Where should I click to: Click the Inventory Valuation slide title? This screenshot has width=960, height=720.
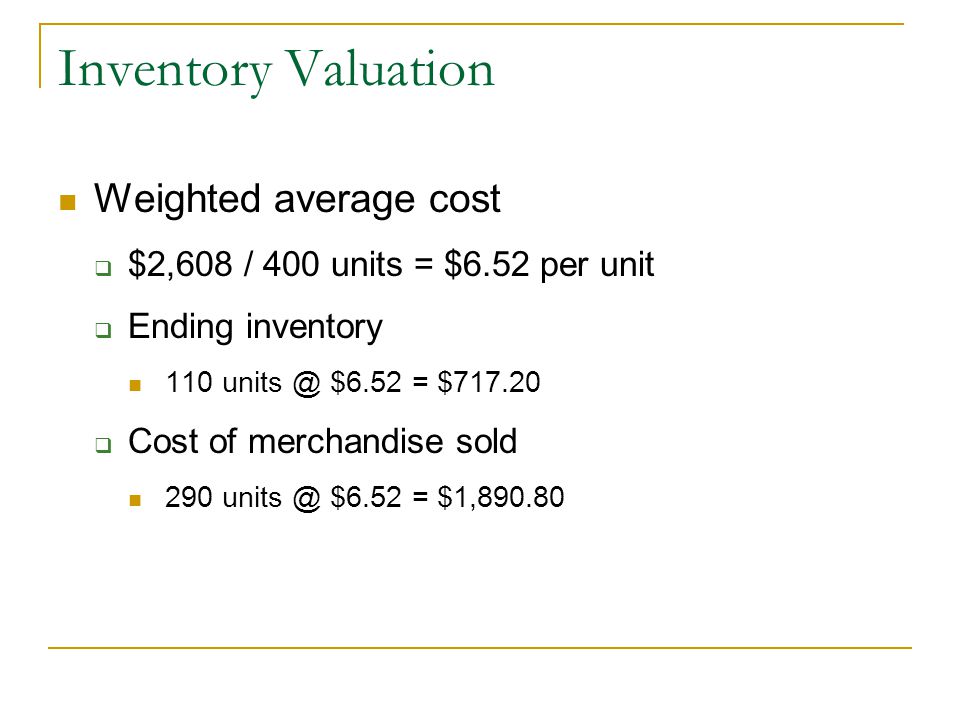coord(276,70)
